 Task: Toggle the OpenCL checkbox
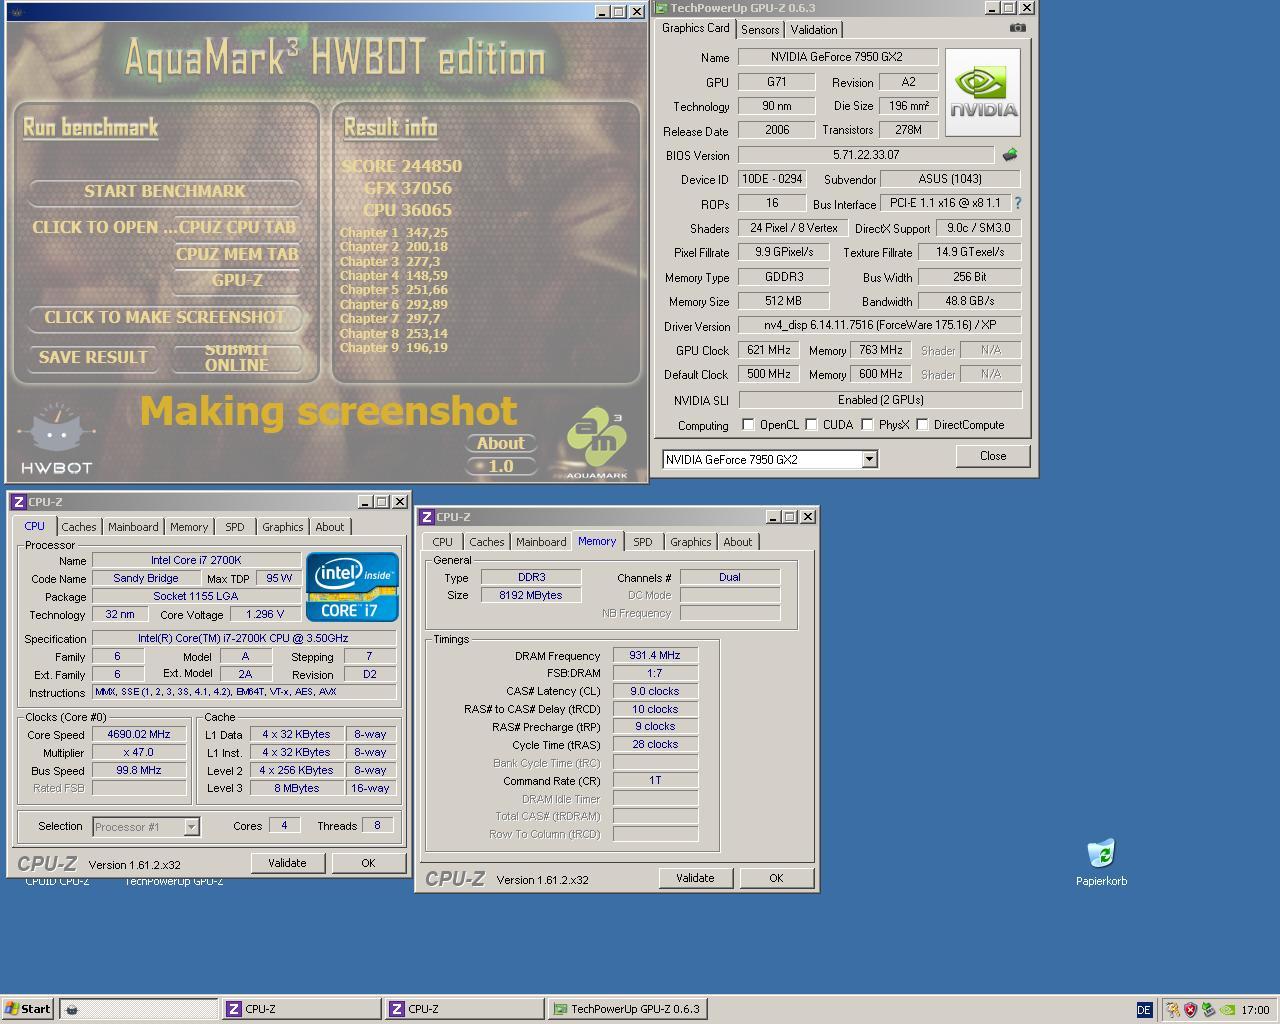748,425
